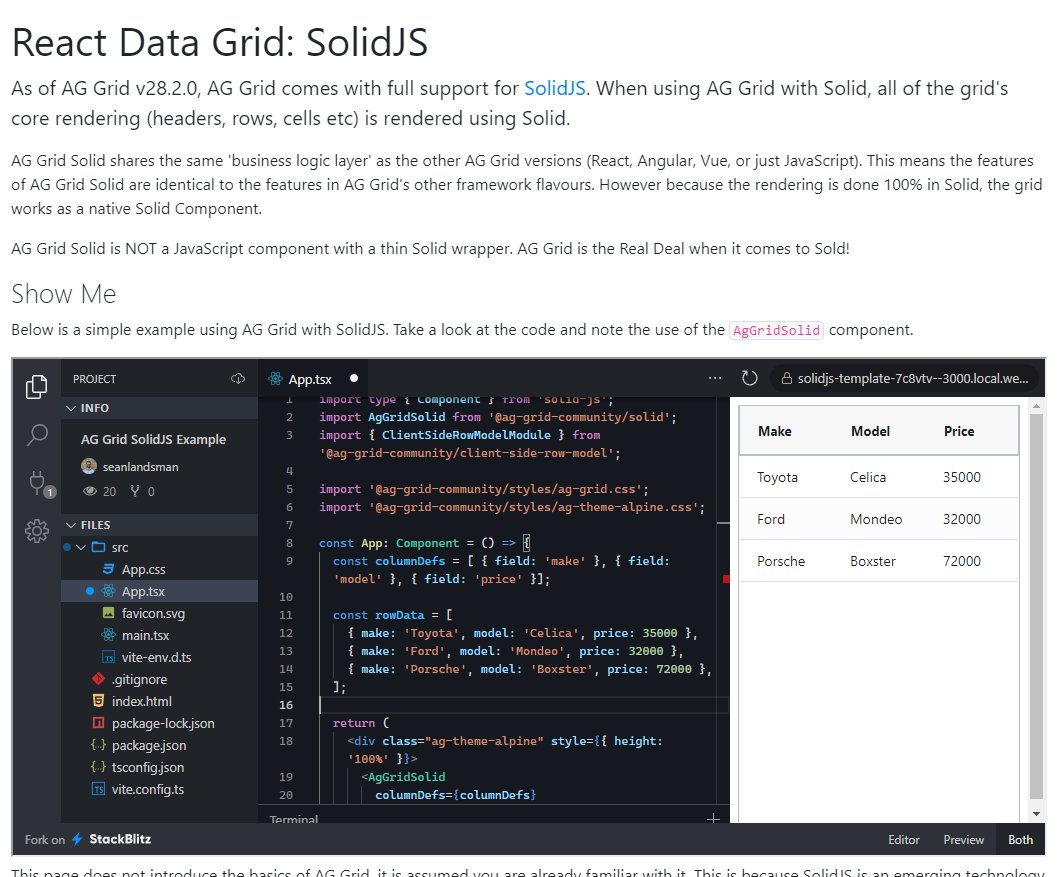Screen dimensions: 1057x877
Task: Click Fork on StackBlitz link
Action: [x=88, y=839]
